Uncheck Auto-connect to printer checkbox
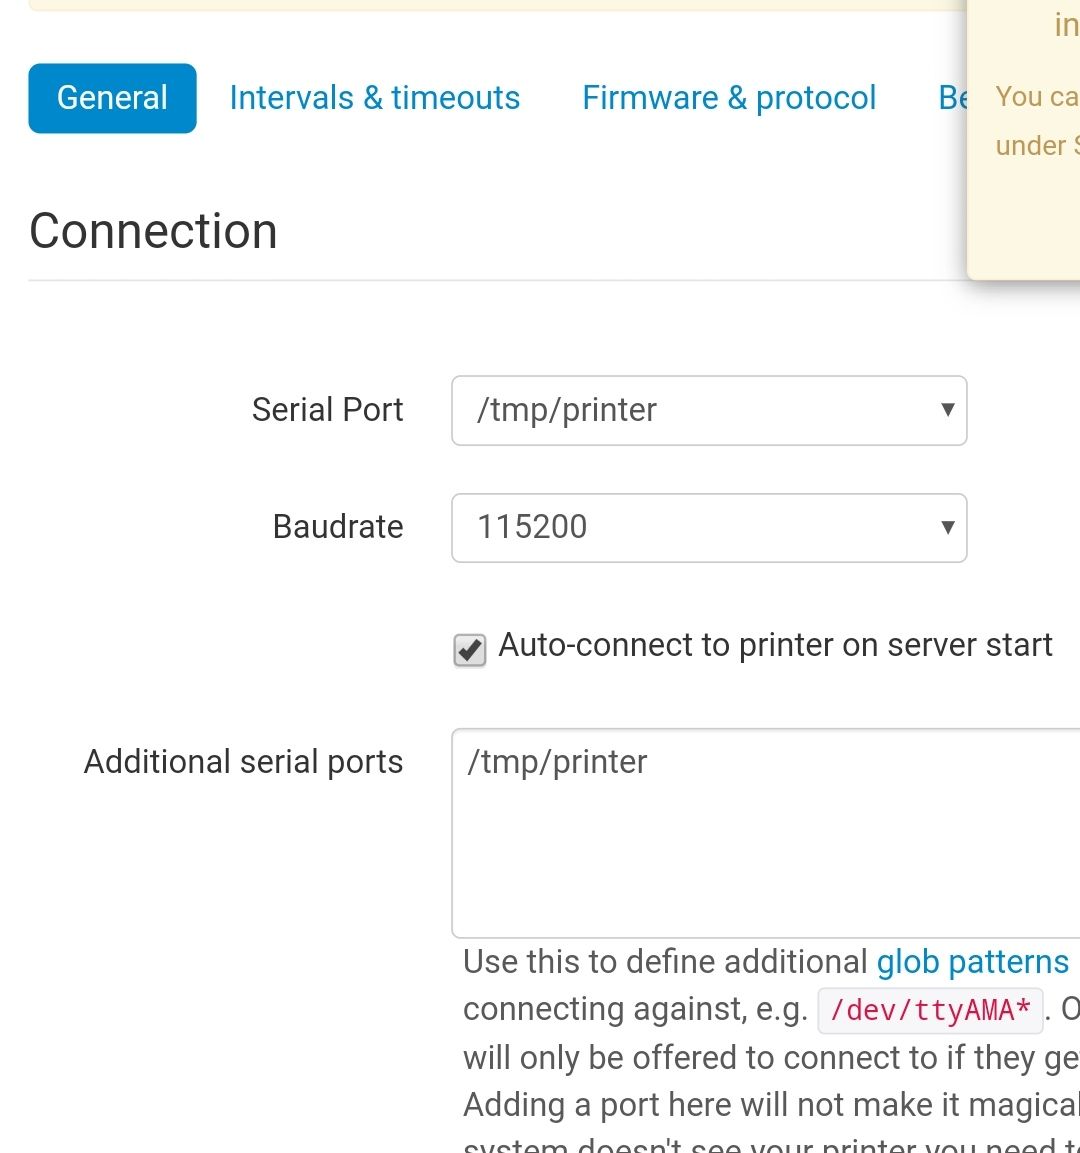This screenshot has width=1080, height=1153. tap(470, 649)
